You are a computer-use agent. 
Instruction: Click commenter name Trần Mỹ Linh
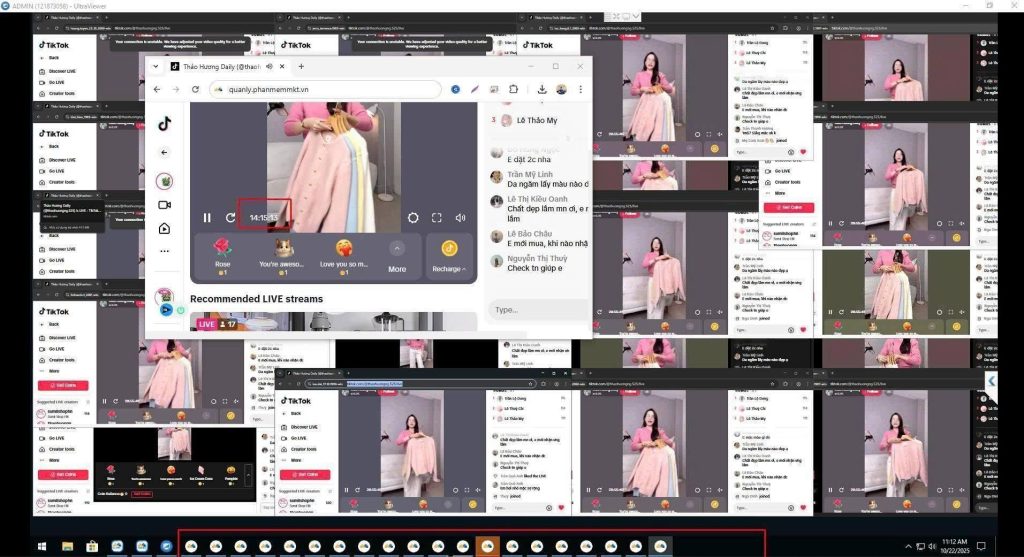click(x=530, y=174)
